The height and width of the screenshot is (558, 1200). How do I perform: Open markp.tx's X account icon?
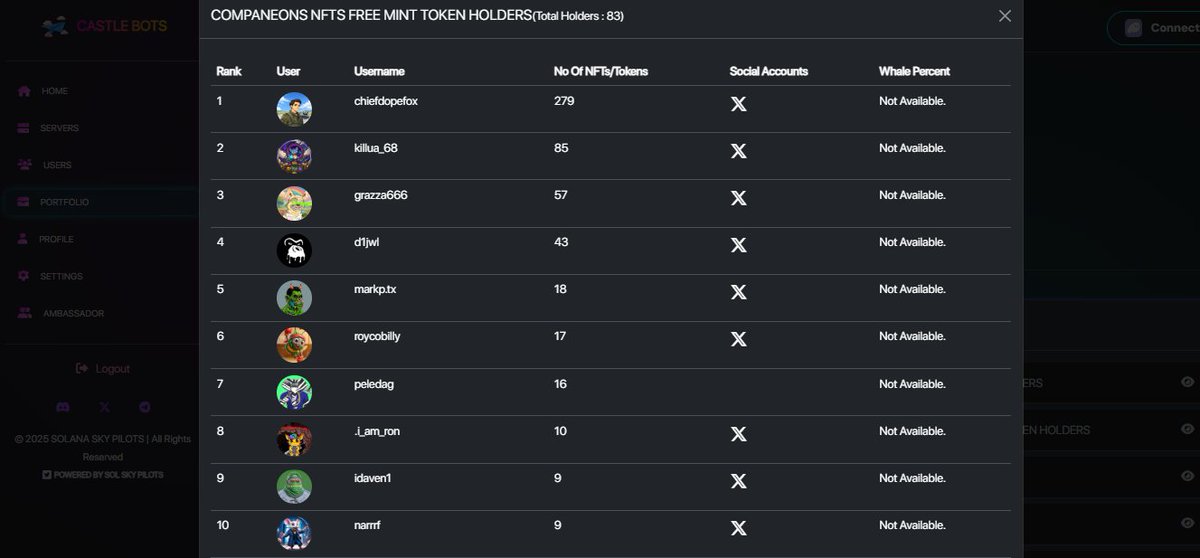pos(738,292)
